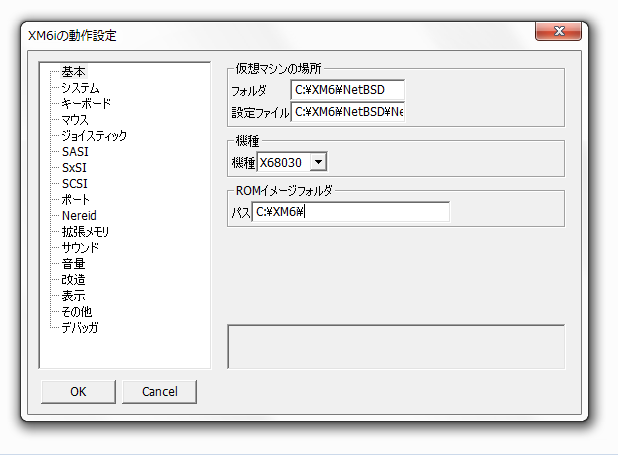The width and height of the screenshot is (618, 455).
Task: Close the XM6iの動作設定 dialog
Action: click(558, 31)
